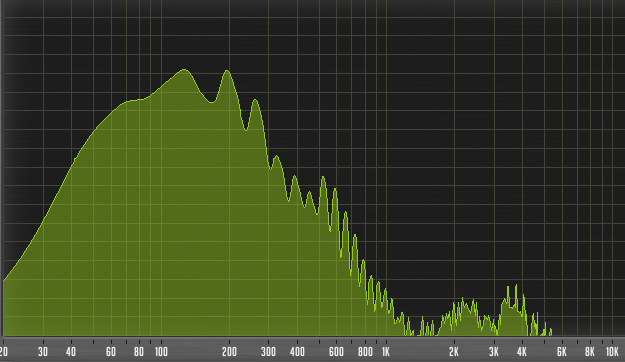This screenshot has height=362, width=625.
Task: Click the 80 Hz frequency axis label
Action: pyautogui.click(x=139, y=352)
